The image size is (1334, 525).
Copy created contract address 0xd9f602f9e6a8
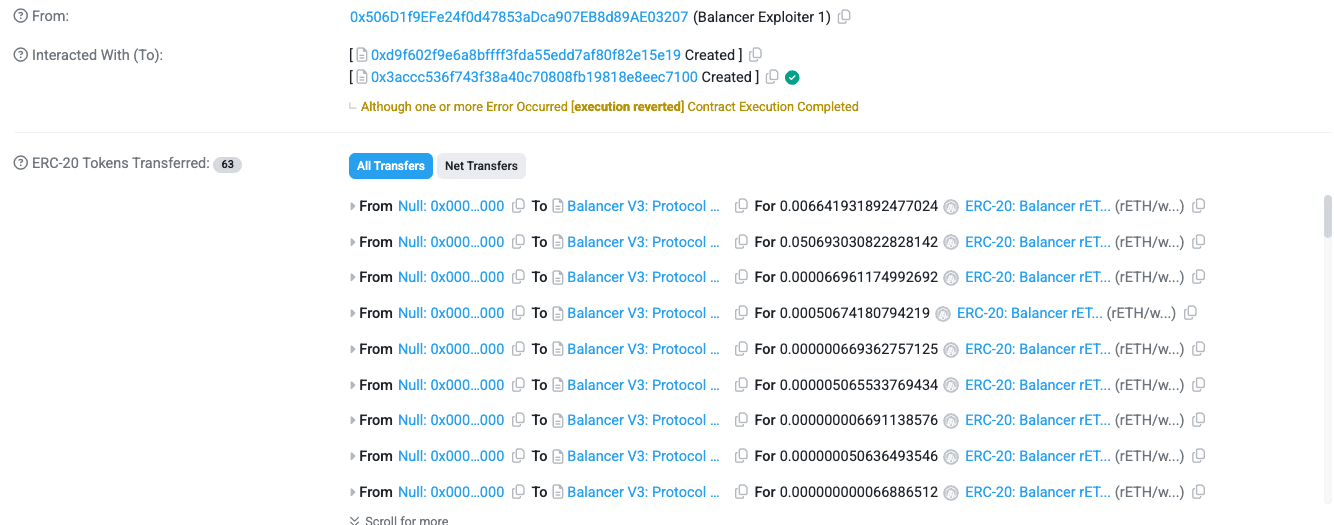coord(756,55)
